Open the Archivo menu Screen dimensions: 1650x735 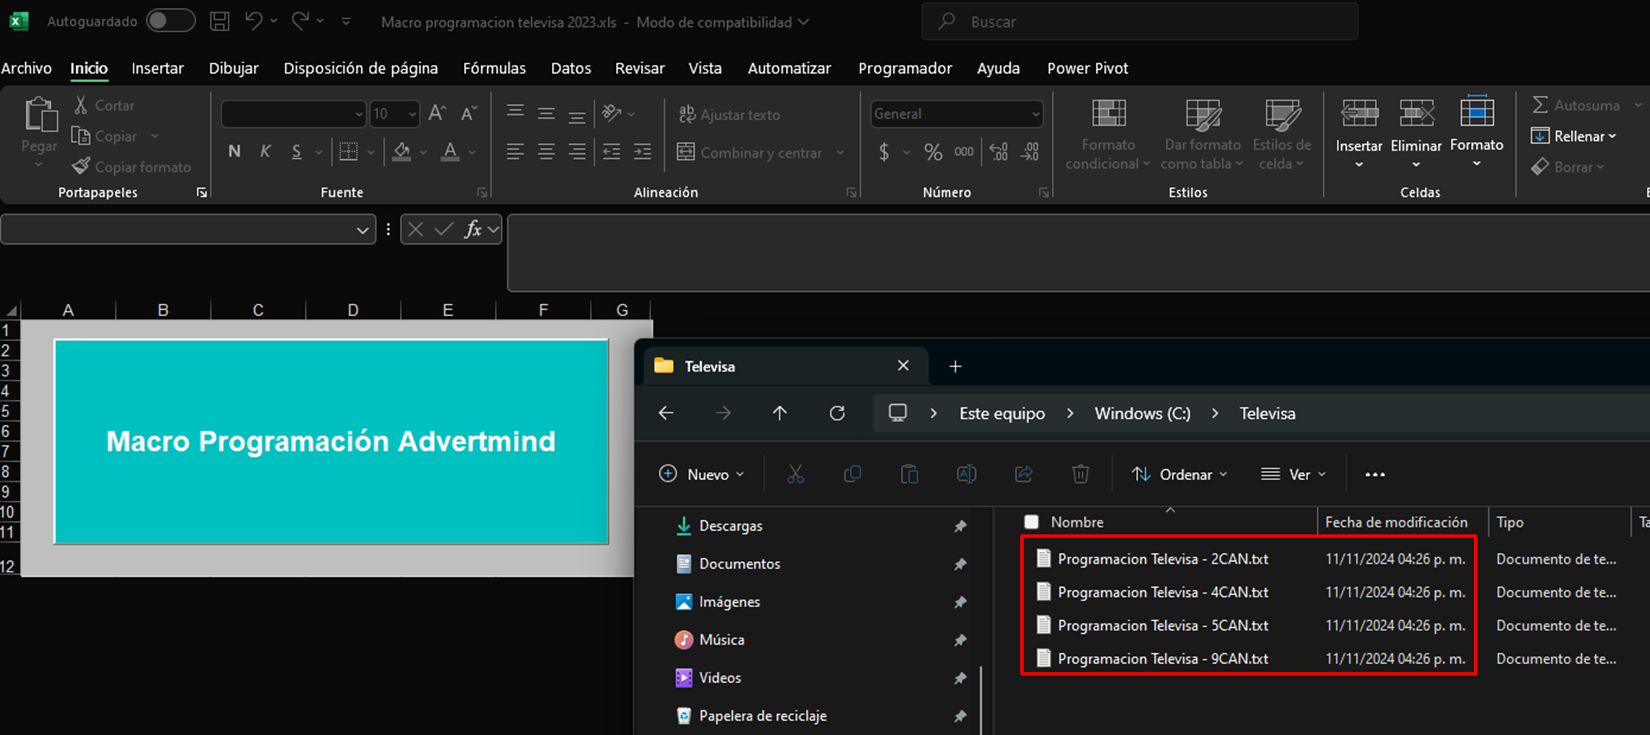[x=26, y=68]
